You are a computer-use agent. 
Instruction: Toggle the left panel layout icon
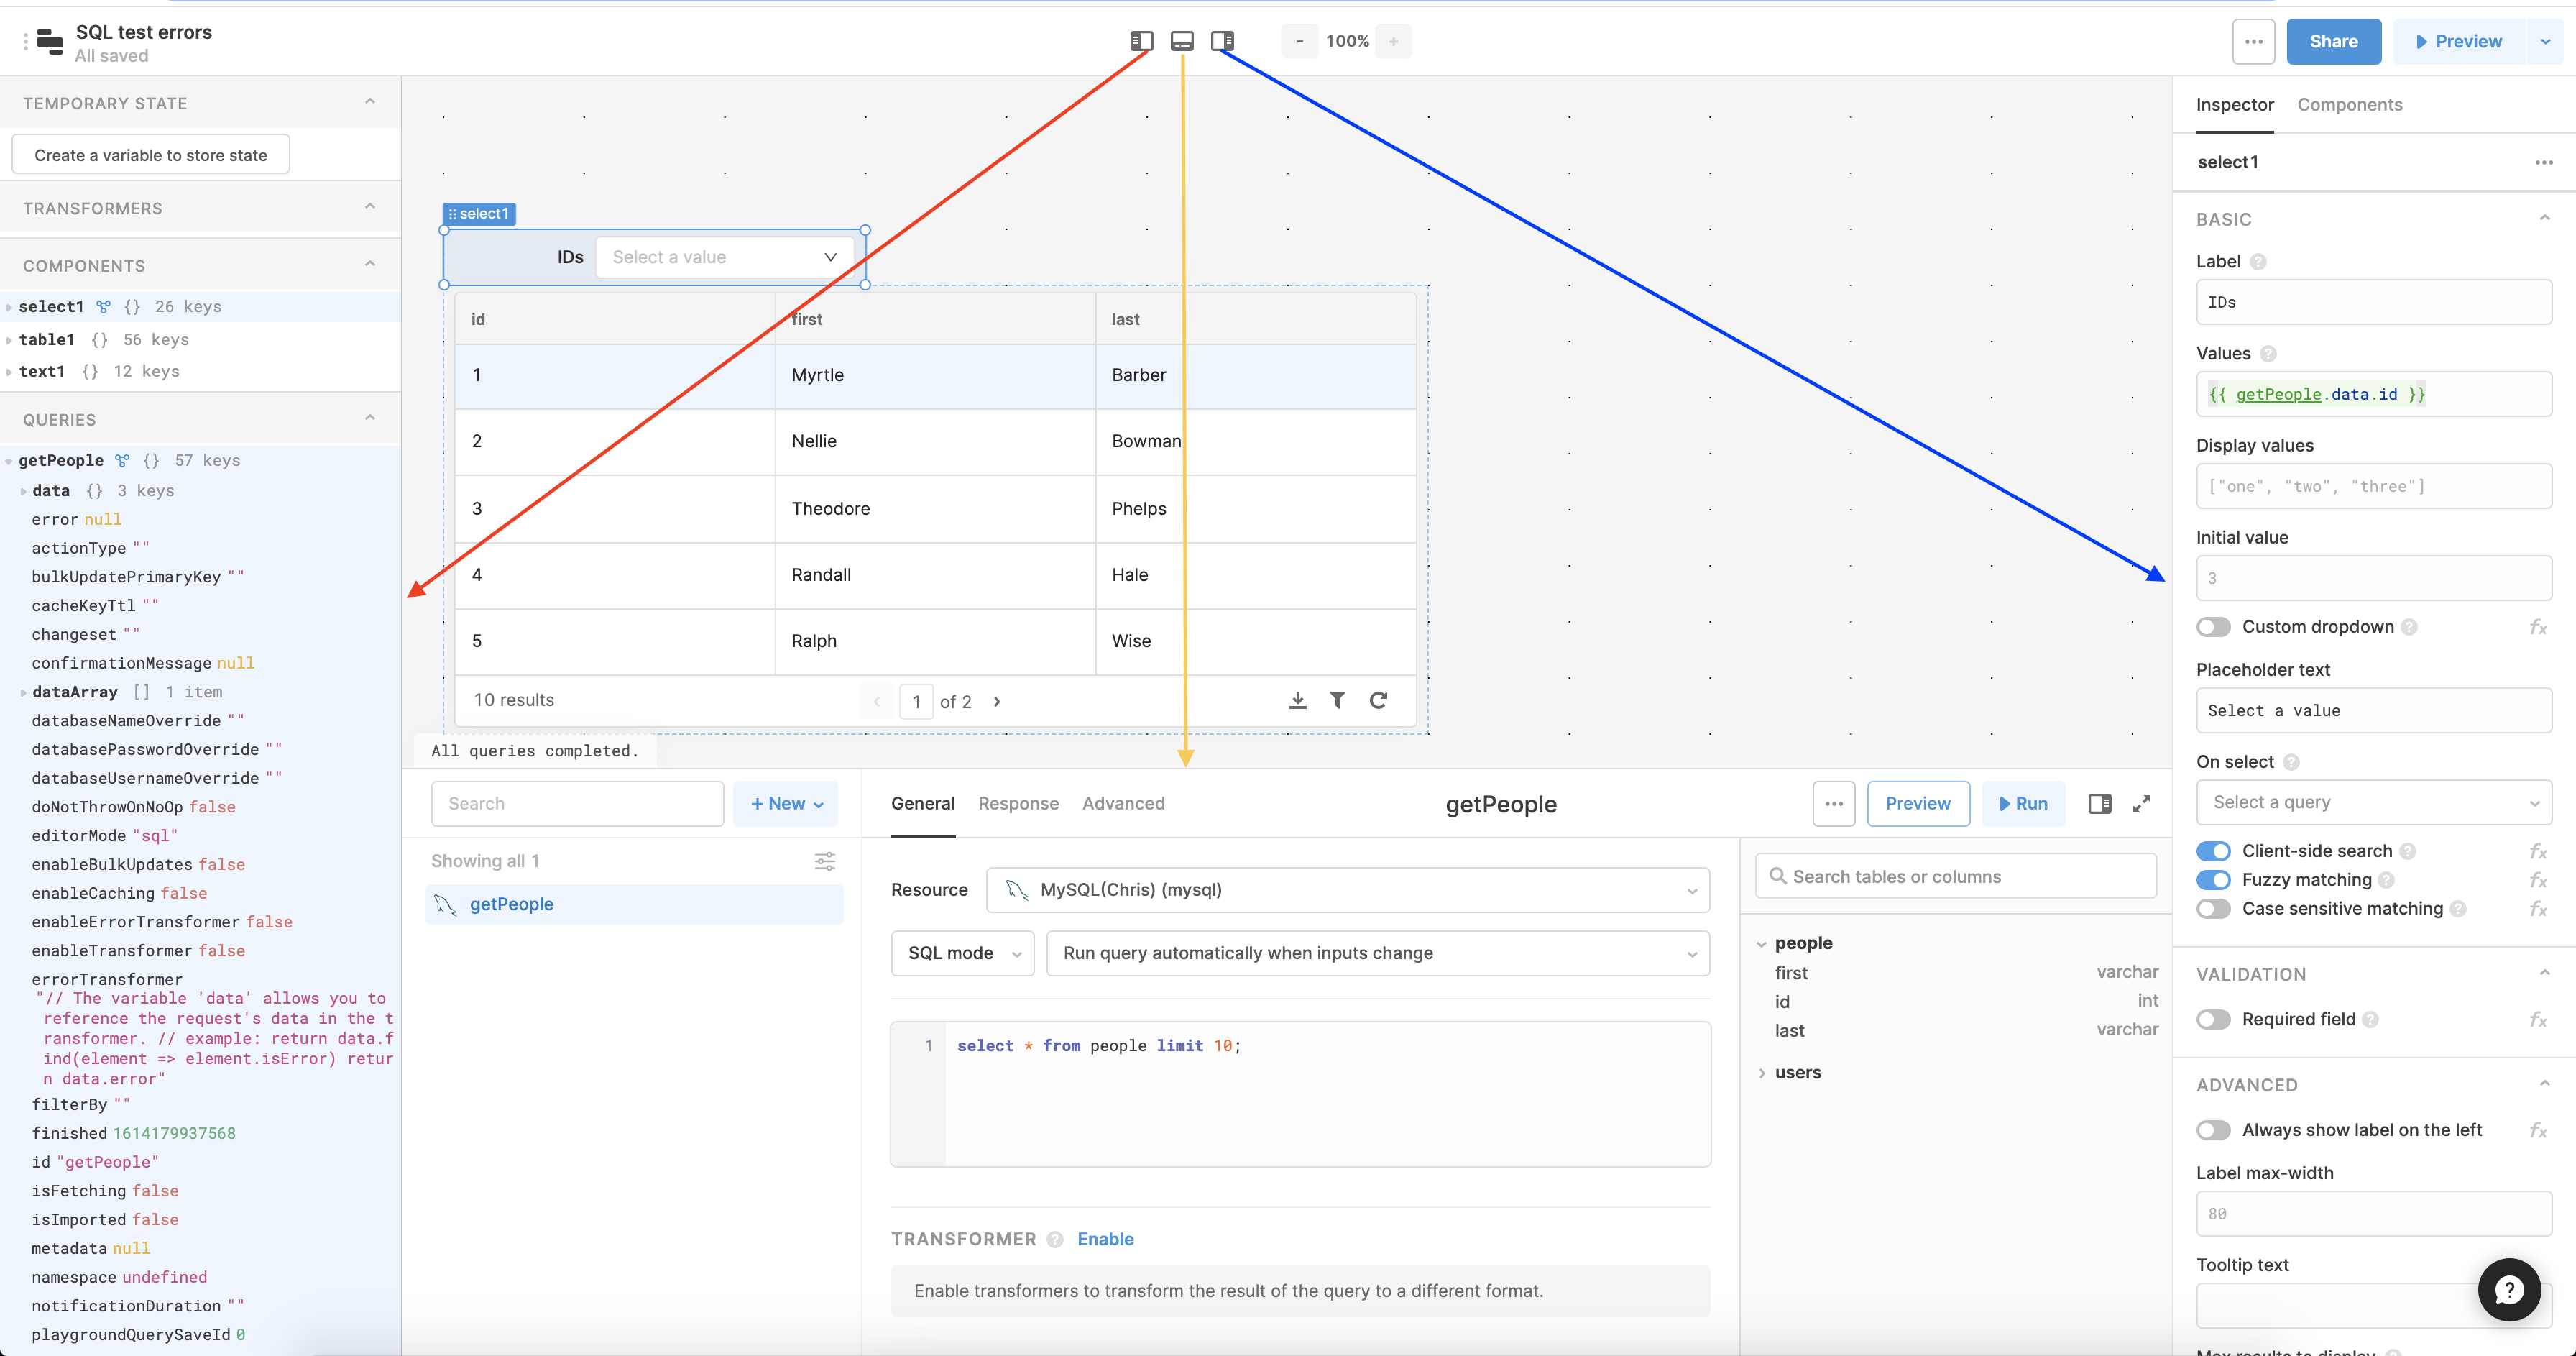1141,41
